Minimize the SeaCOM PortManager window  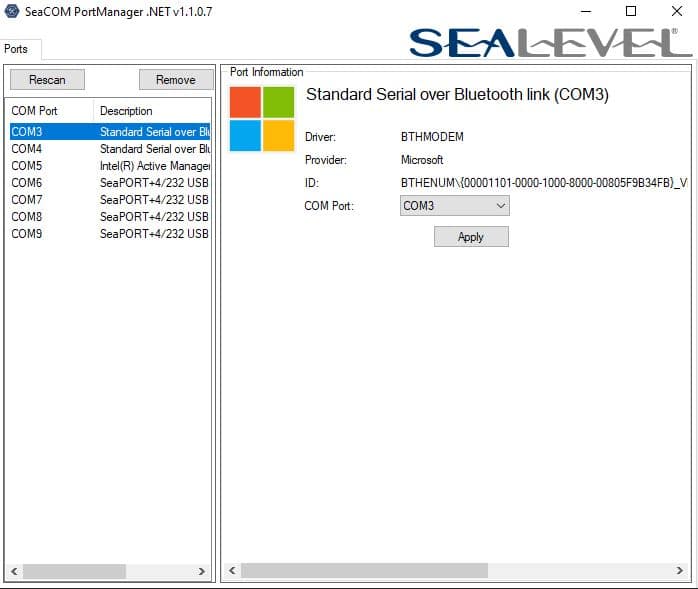(586, 11)
